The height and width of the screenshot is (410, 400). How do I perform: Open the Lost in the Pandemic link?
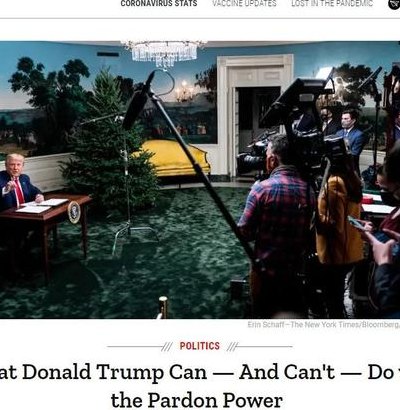(332, 4)
